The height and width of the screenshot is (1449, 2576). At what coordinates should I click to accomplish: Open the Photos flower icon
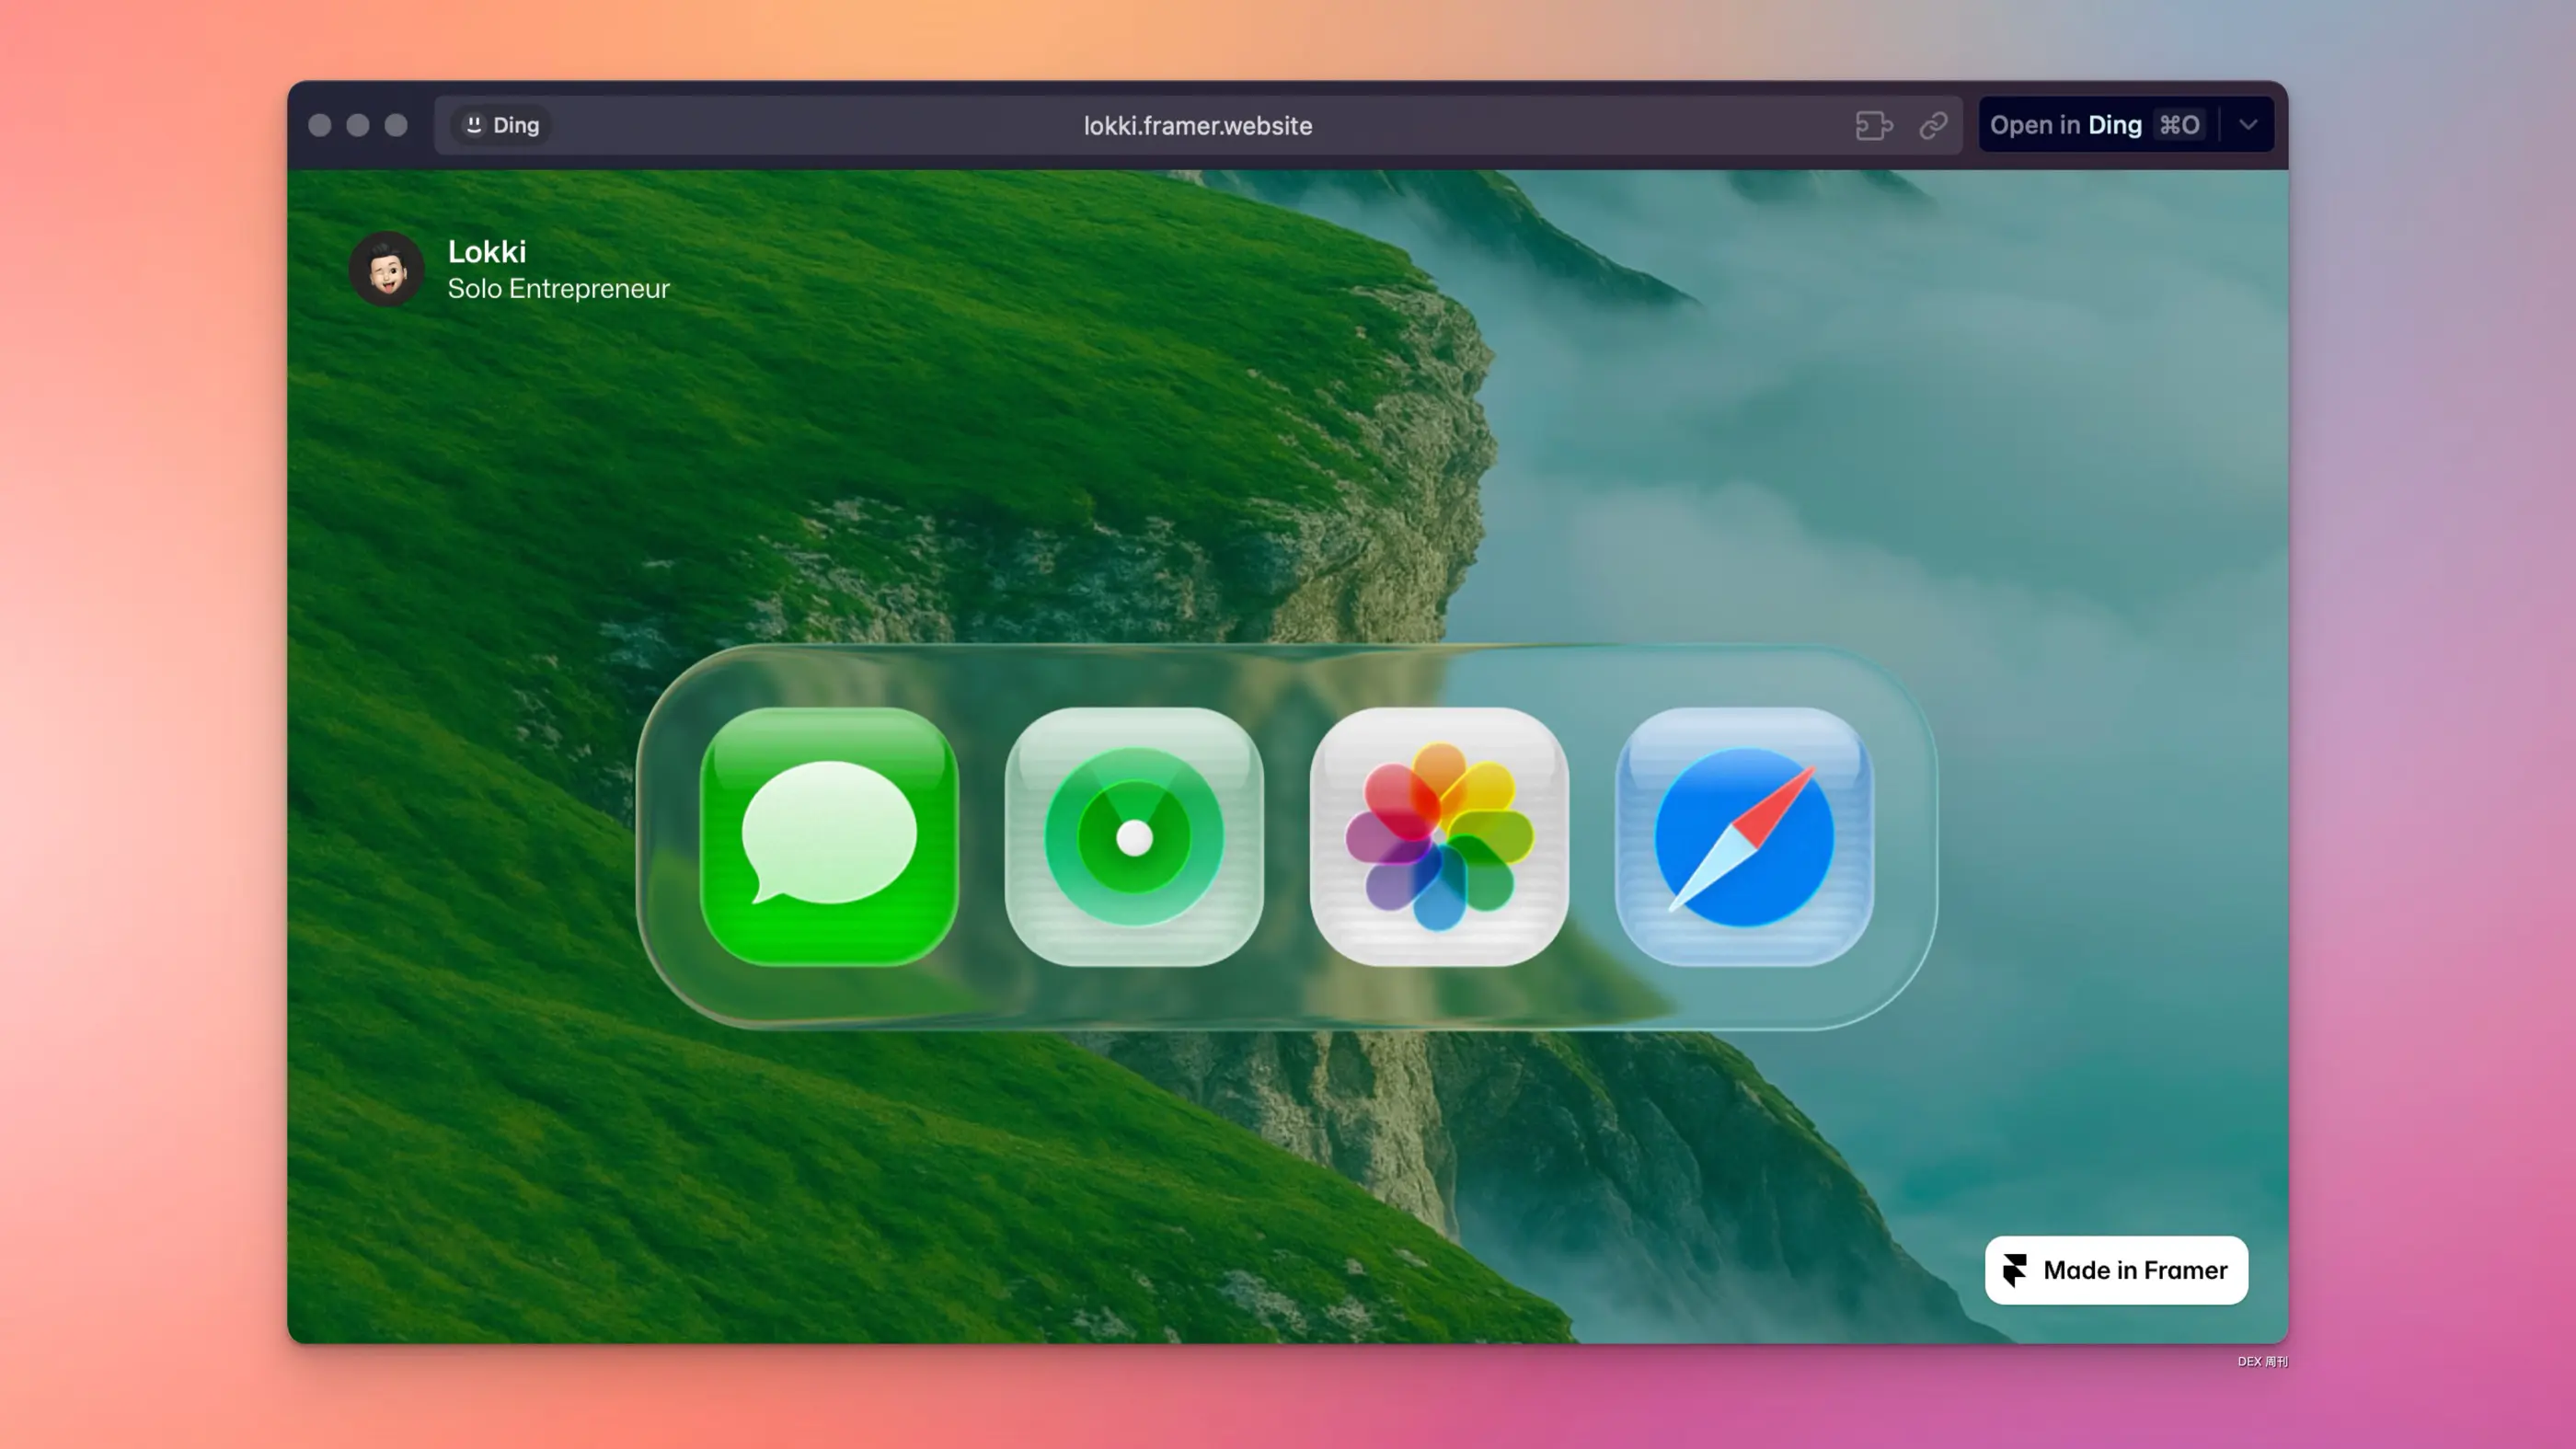coord(1438,836)
